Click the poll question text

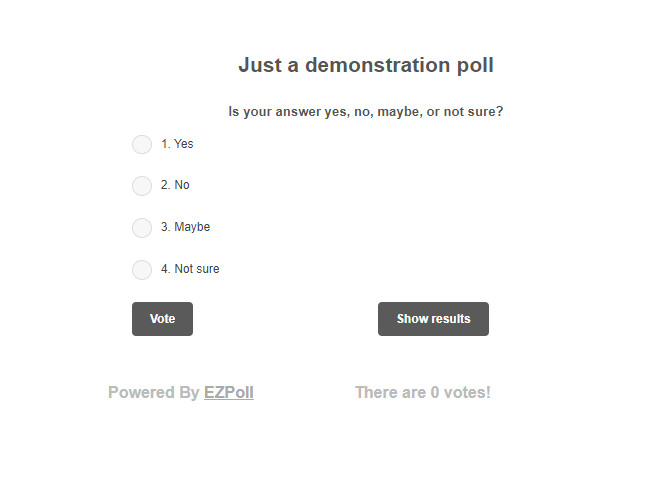(366, 112)
